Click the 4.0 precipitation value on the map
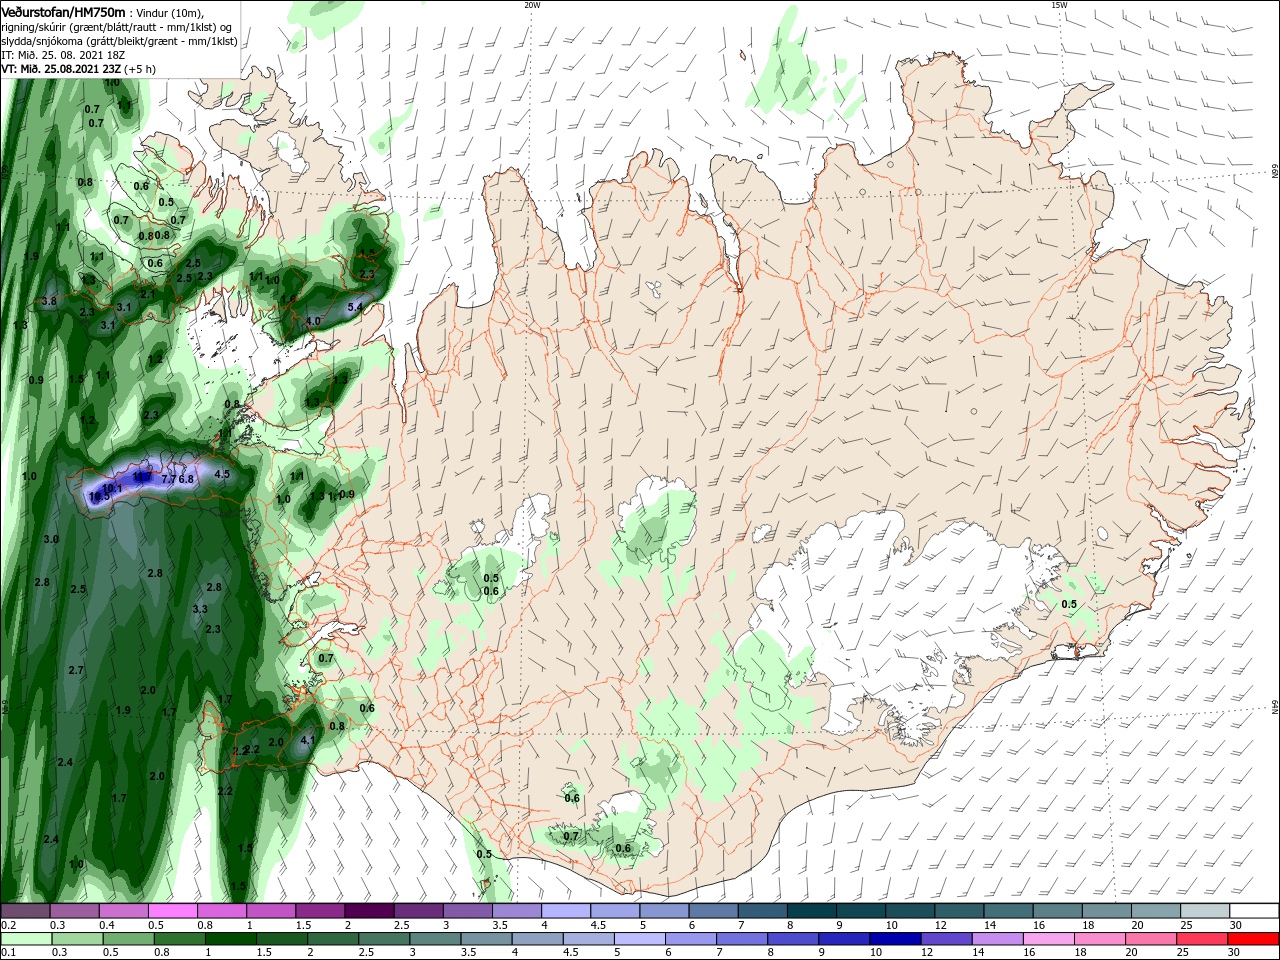1280x960 pixels. 313,321
